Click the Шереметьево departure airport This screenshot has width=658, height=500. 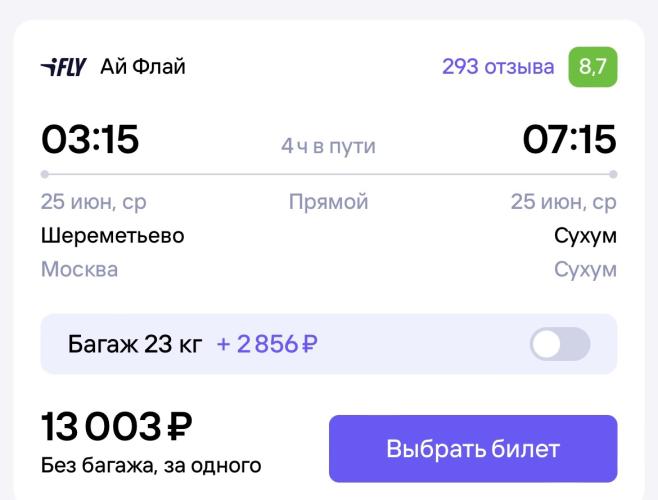click(x=112, y=236)
